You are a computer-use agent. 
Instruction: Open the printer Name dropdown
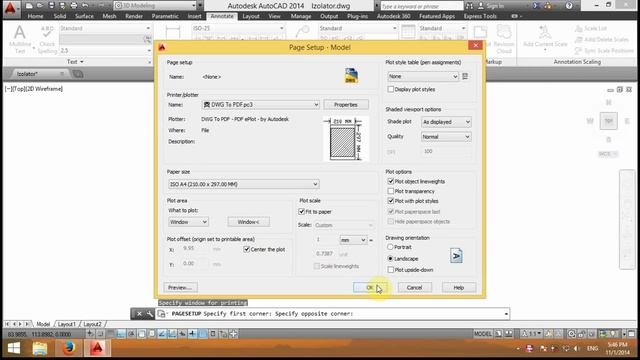tap(260, 104)
